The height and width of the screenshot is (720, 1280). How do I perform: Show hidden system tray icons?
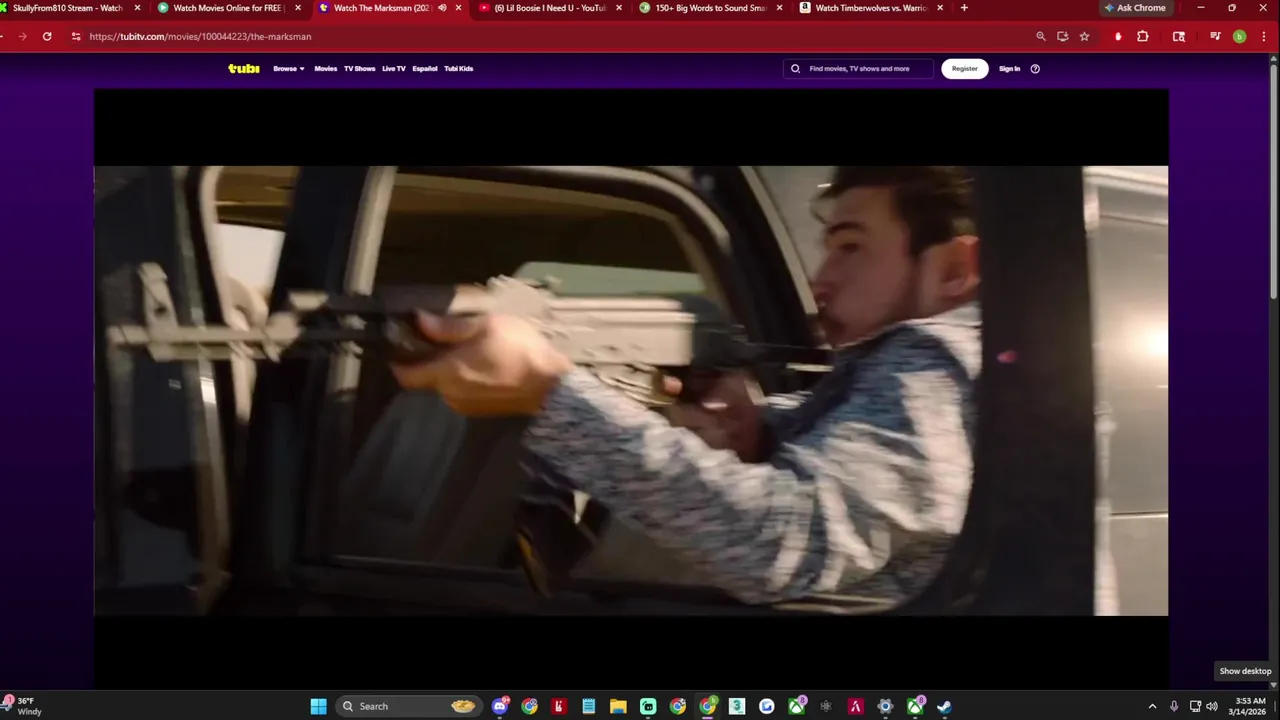pos(1152,706)
